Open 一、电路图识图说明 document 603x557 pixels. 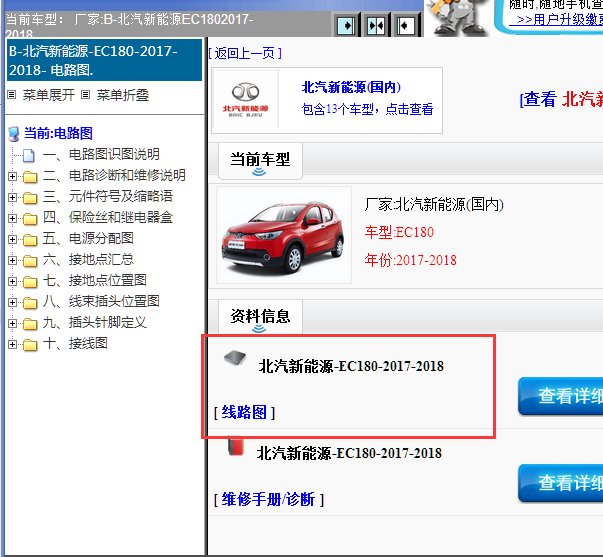tap(101, 154)
